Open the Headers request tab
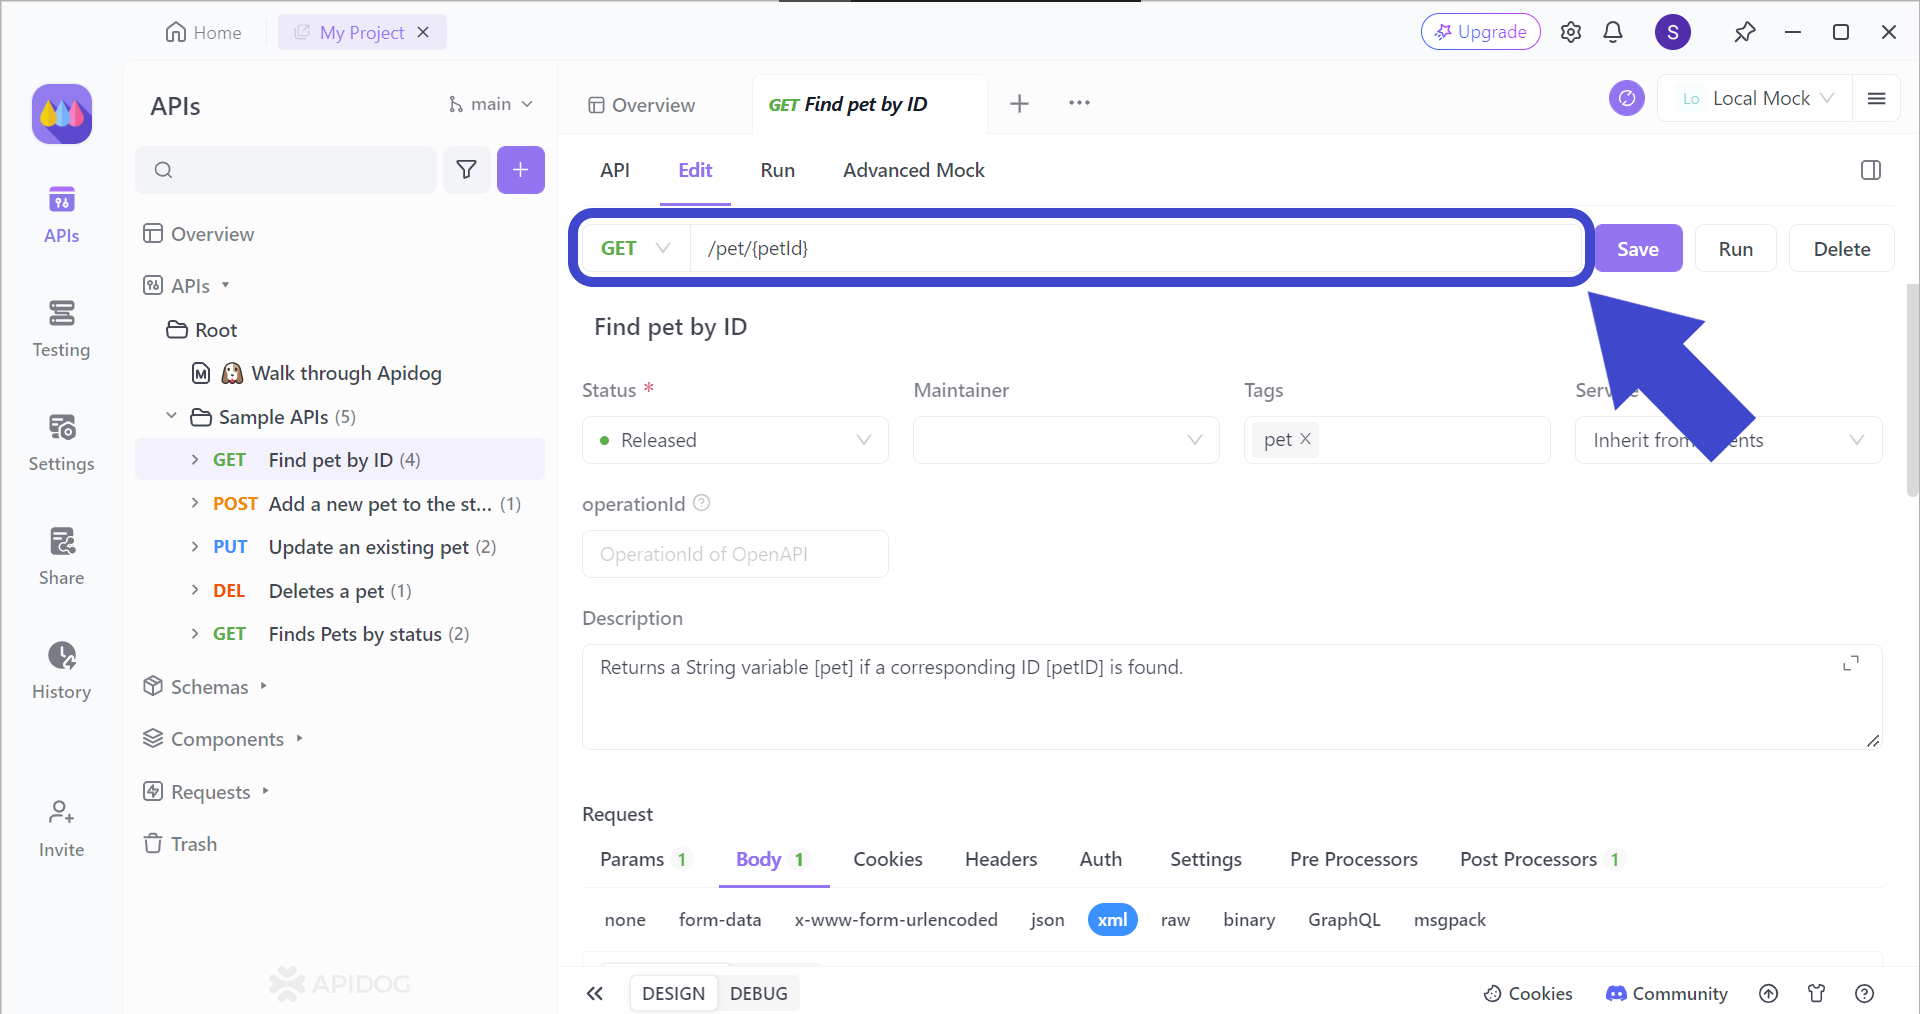The width and height of the screenshot is (1920, 1014). coord(1000,859)
